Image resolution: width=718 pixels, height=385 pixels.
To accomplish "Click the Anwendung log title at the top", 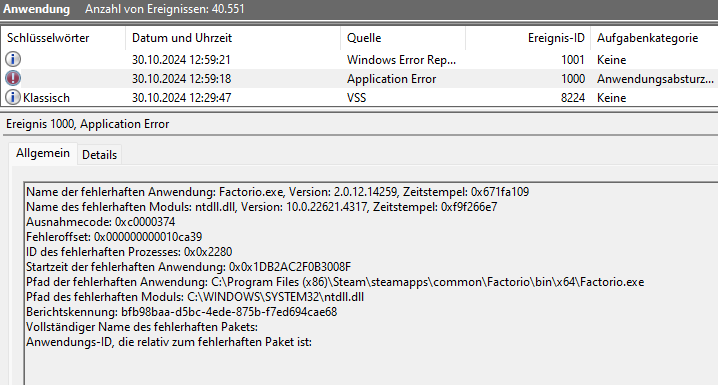I will (37, 9).
